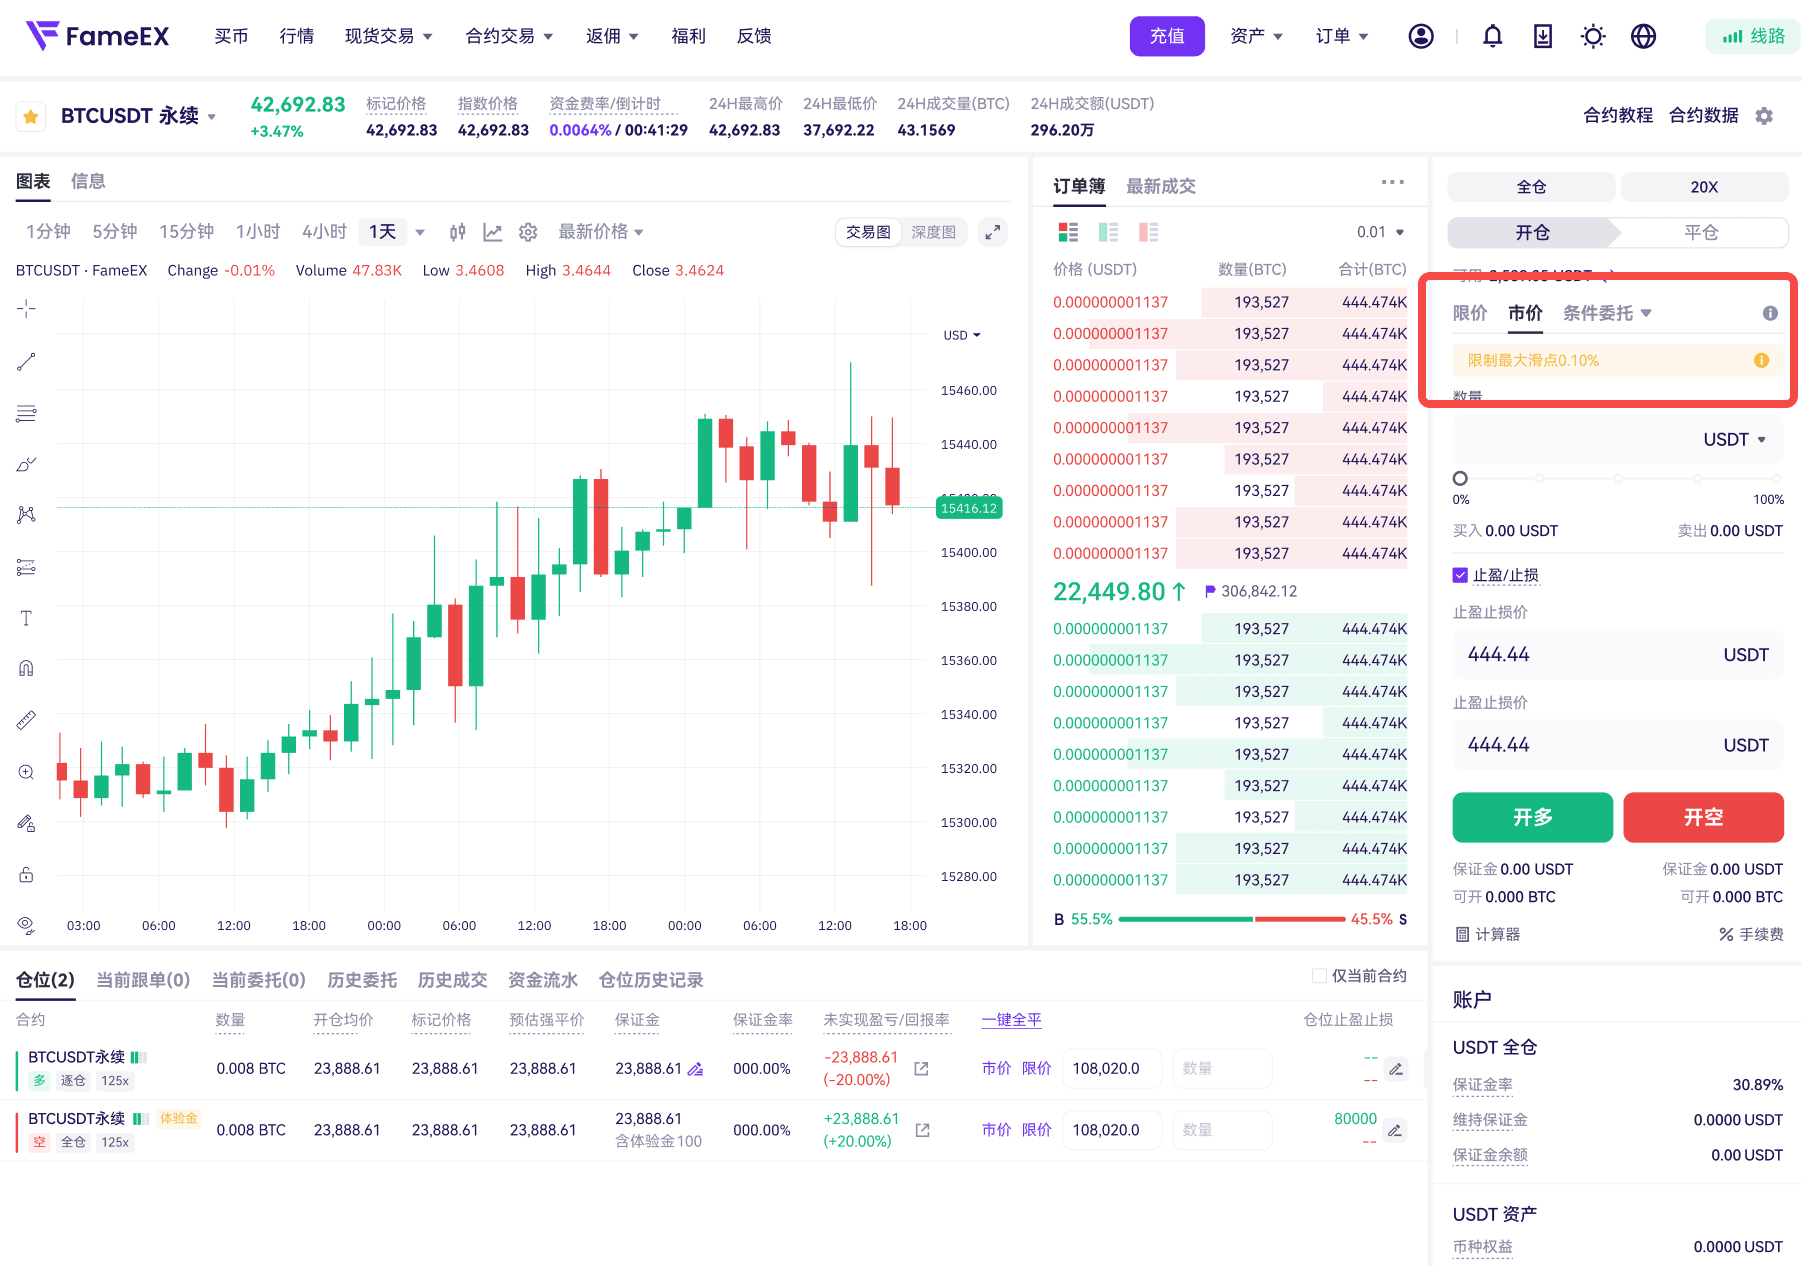The image size is (1802, 1266).
Task: Expand the chart to fullscreen
Action: 992,232
